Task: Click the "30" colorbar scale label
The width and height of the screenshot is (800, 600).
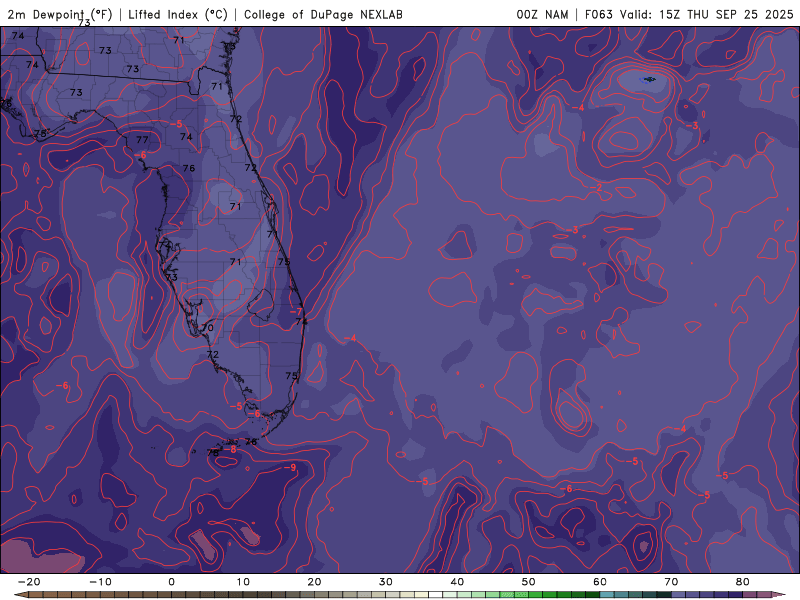Action: [x=386, y=582]
